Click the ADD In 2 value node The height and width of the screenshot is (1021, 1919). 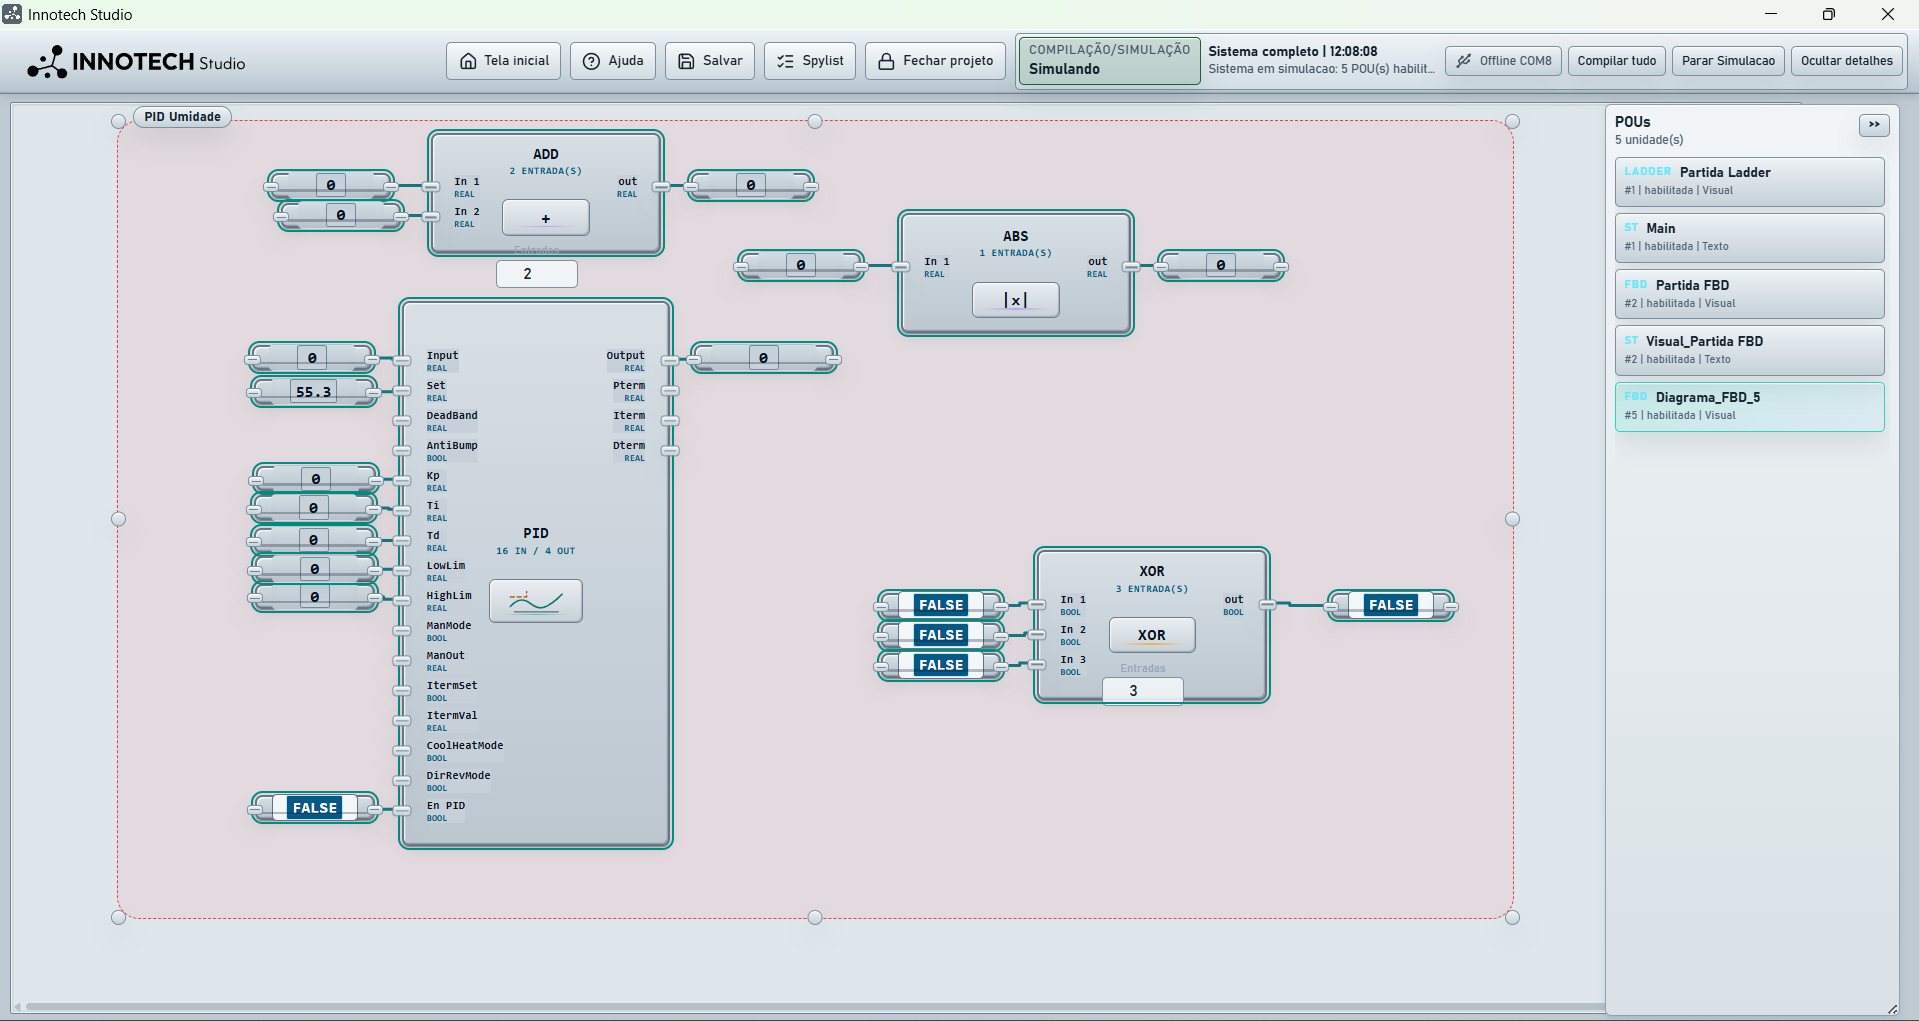click(340, 215)
